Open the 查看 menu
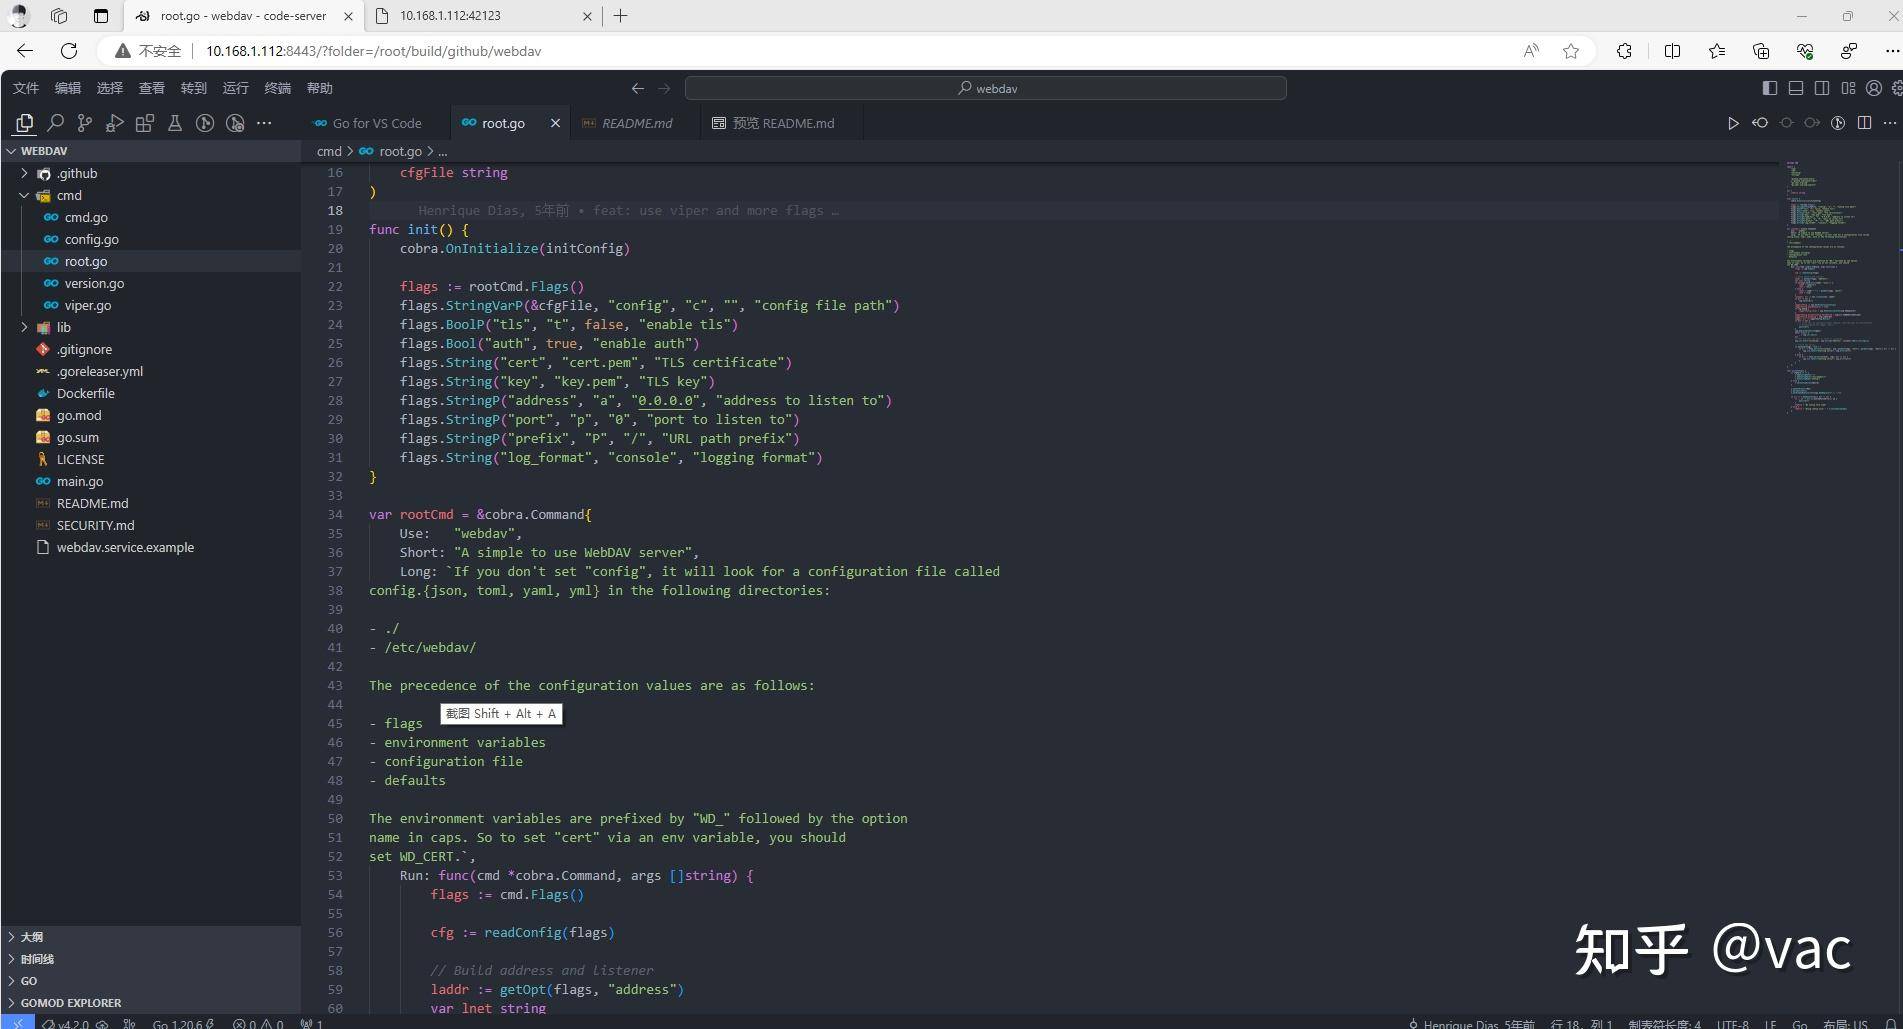 click(x=152, y=88)
